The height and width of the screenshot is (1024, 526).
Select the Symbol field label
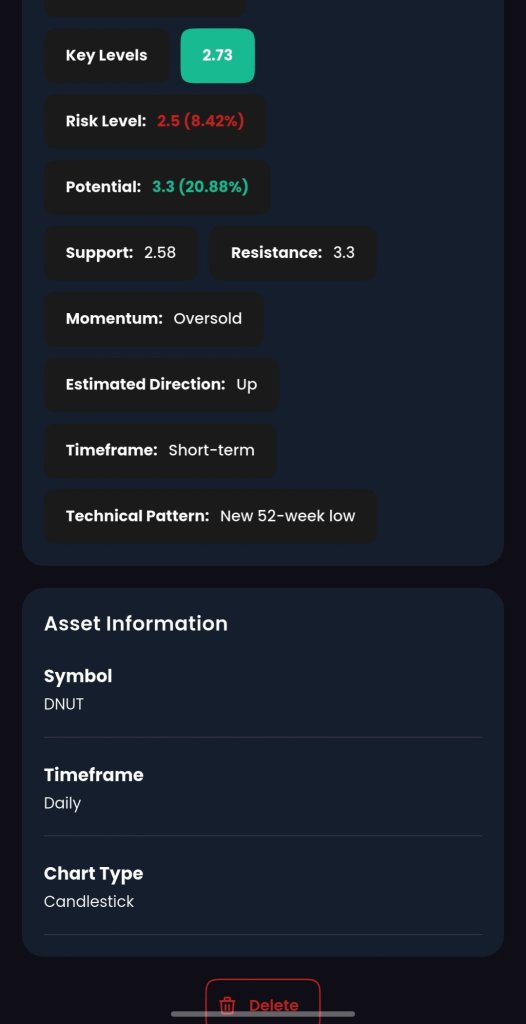point(78,677)
